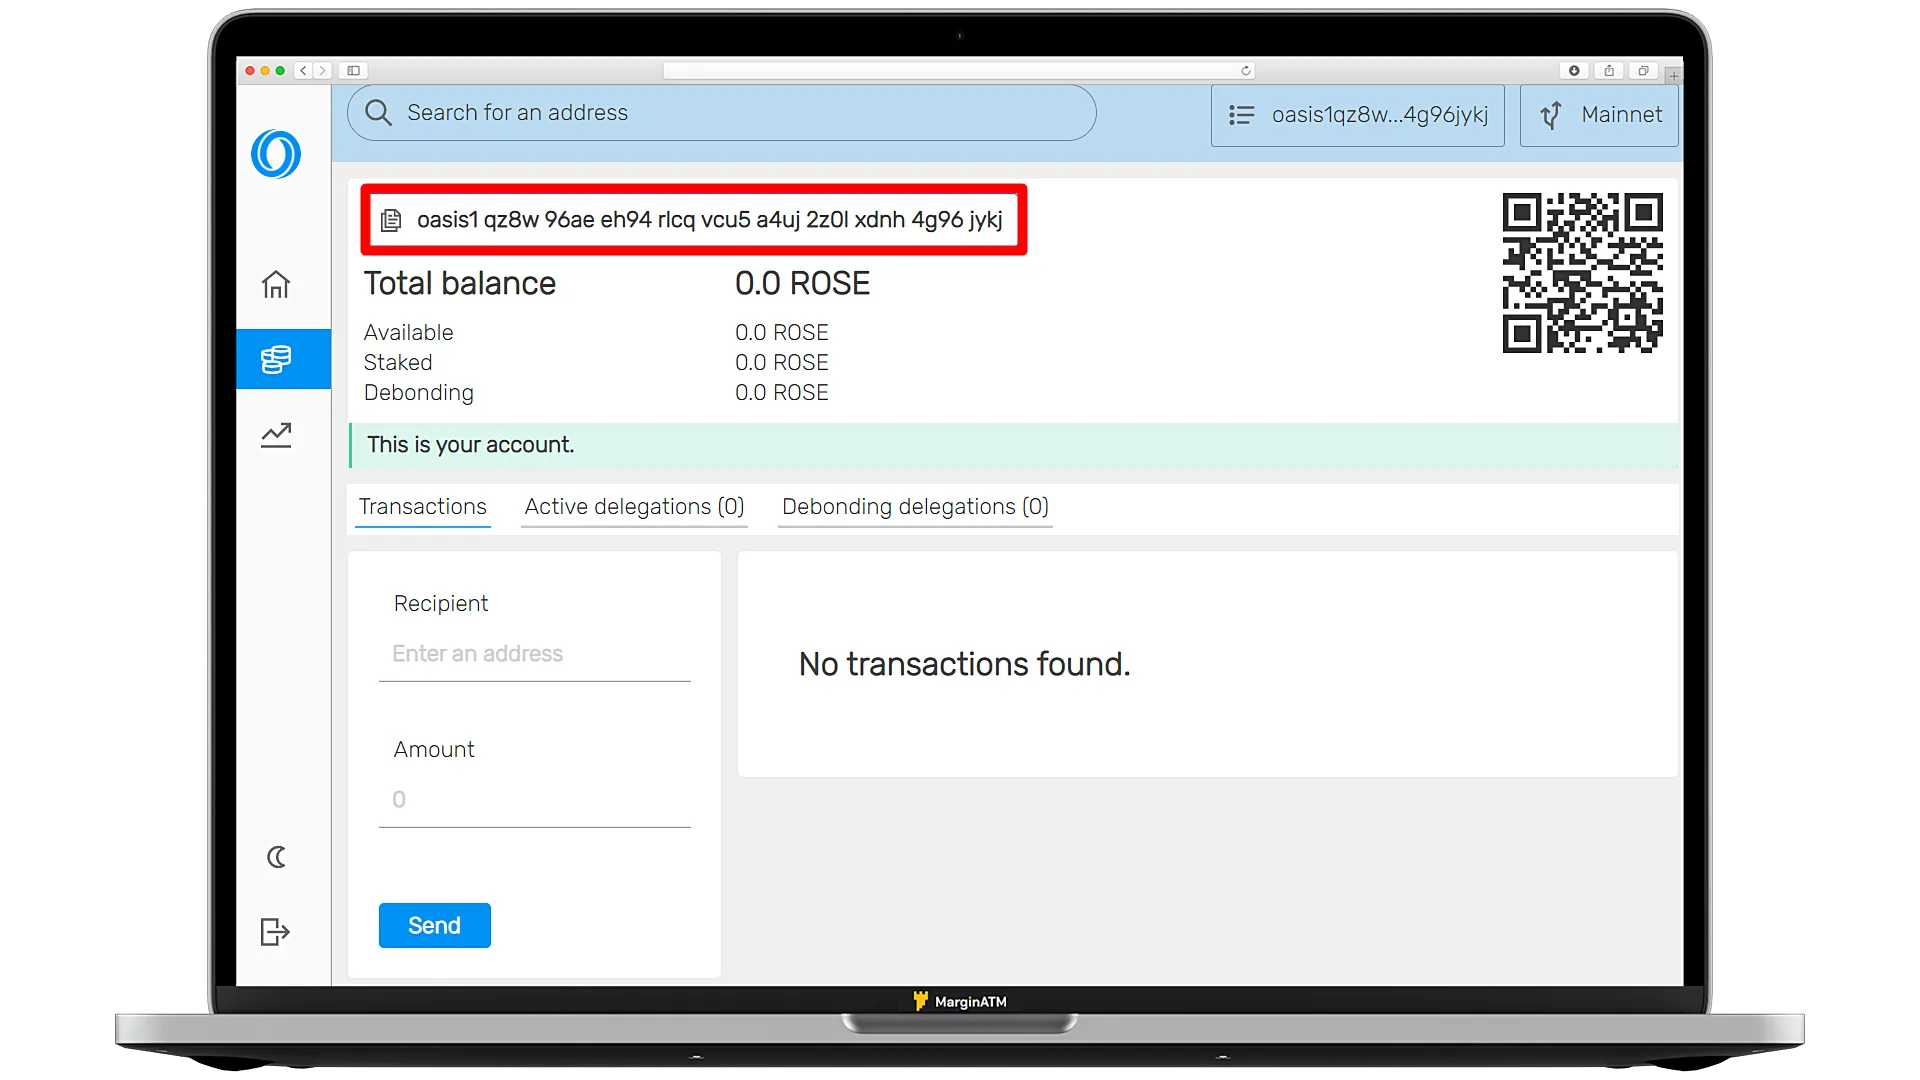Open the account selector oasis1qz8w...4g96jykj
Image resolution: width=1920 pixels, height=1080 pixels.
[x=1357, y=115]
